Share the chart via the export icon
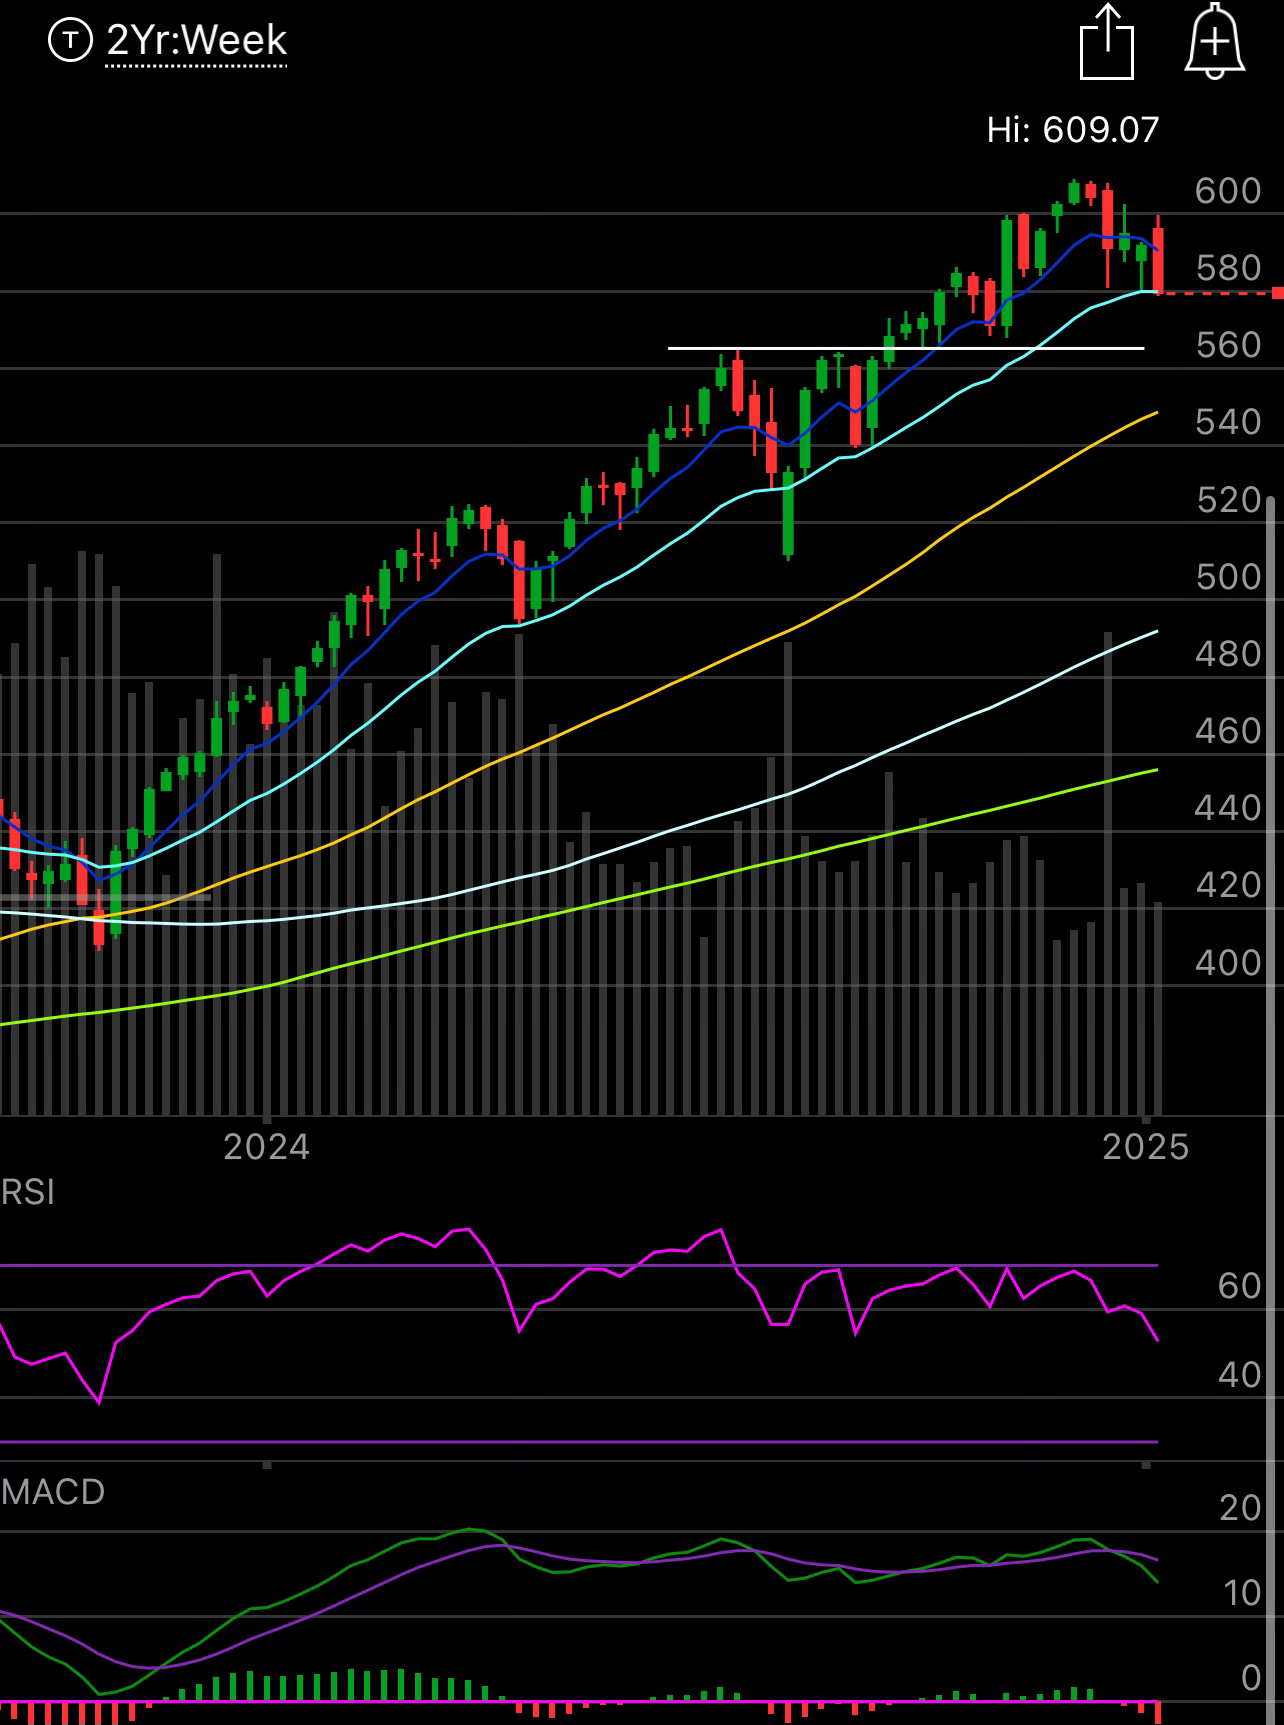 (x=1107, y=42)
